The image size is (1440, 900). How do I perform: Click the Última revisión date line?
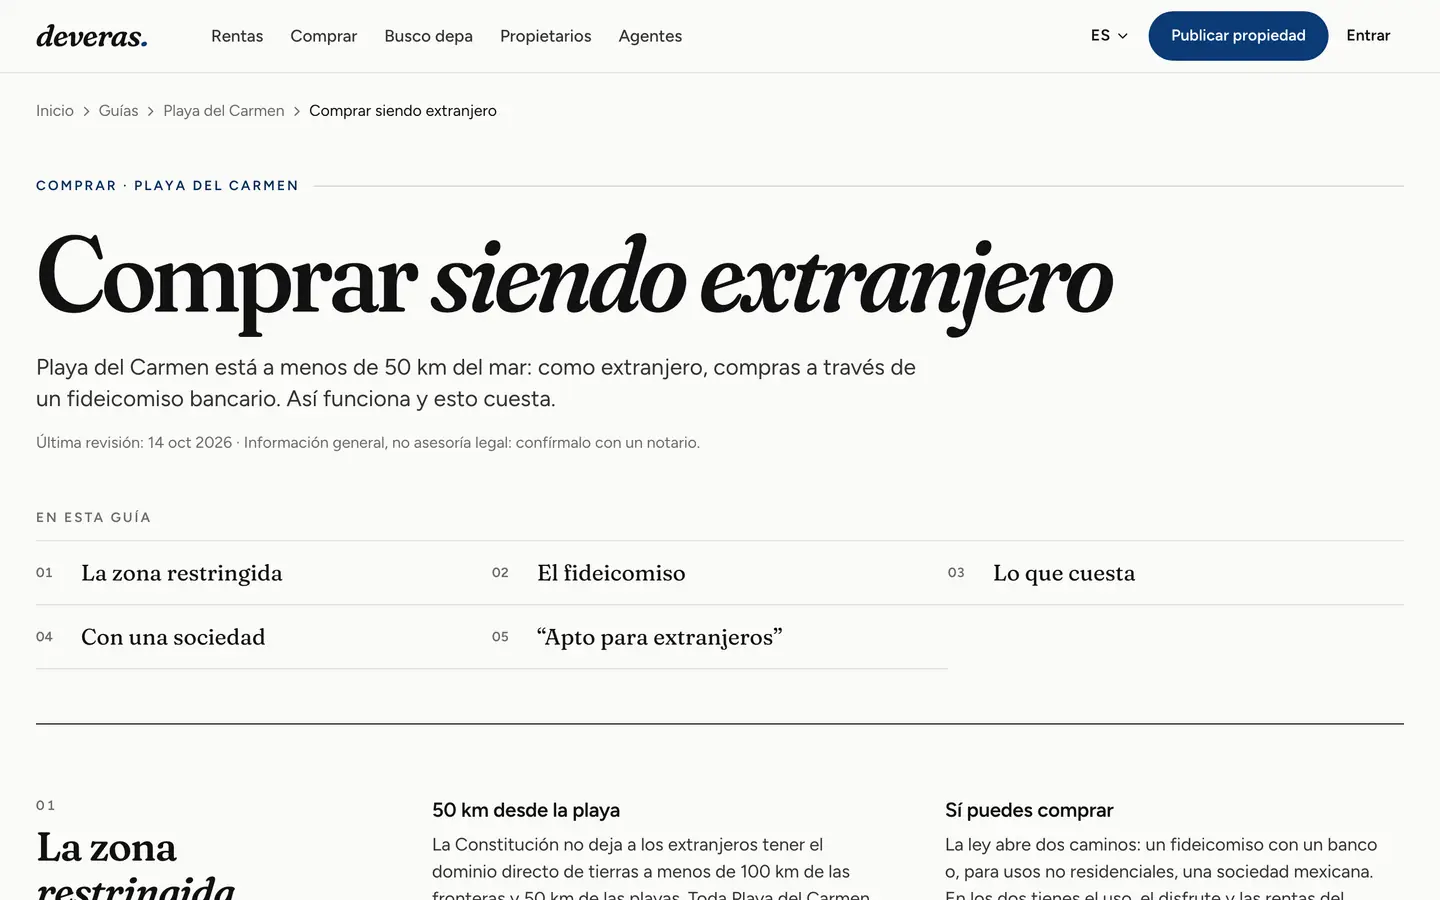click(x=368, y=443)
